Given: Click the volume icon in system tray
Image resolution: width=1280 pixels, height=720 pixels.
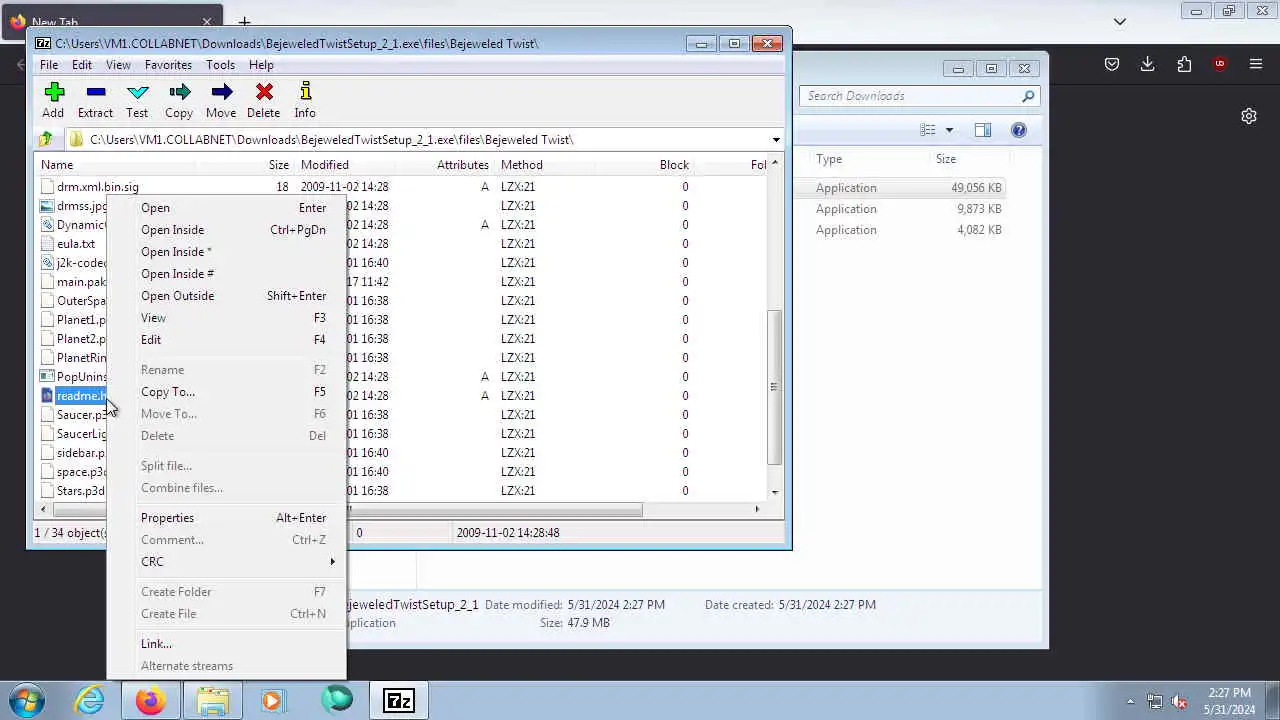Looking at the screenshot, I should click(x=1179, y=701).
